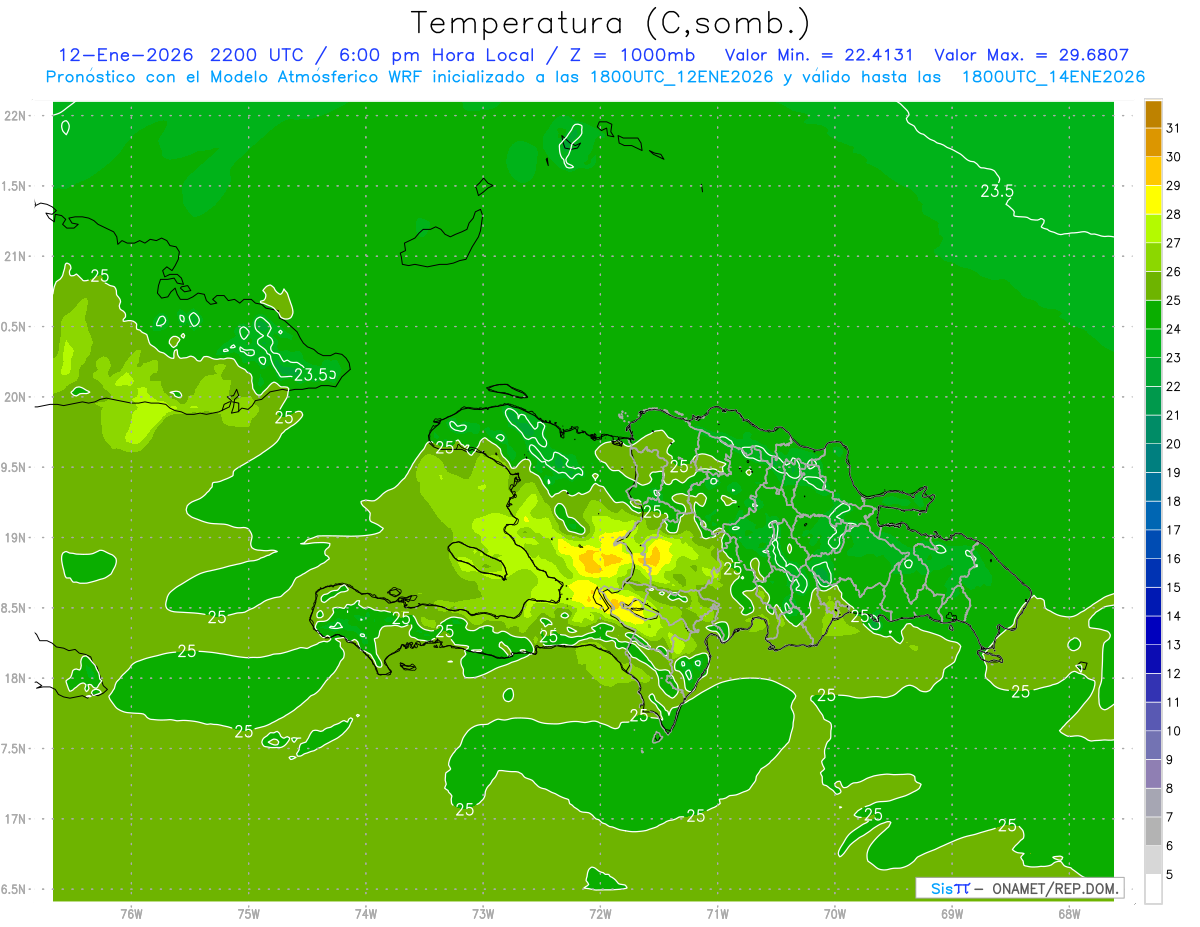Click the orange swatch between 30 and 31
Screen dimensions: 1200x927
[1153, 142]
